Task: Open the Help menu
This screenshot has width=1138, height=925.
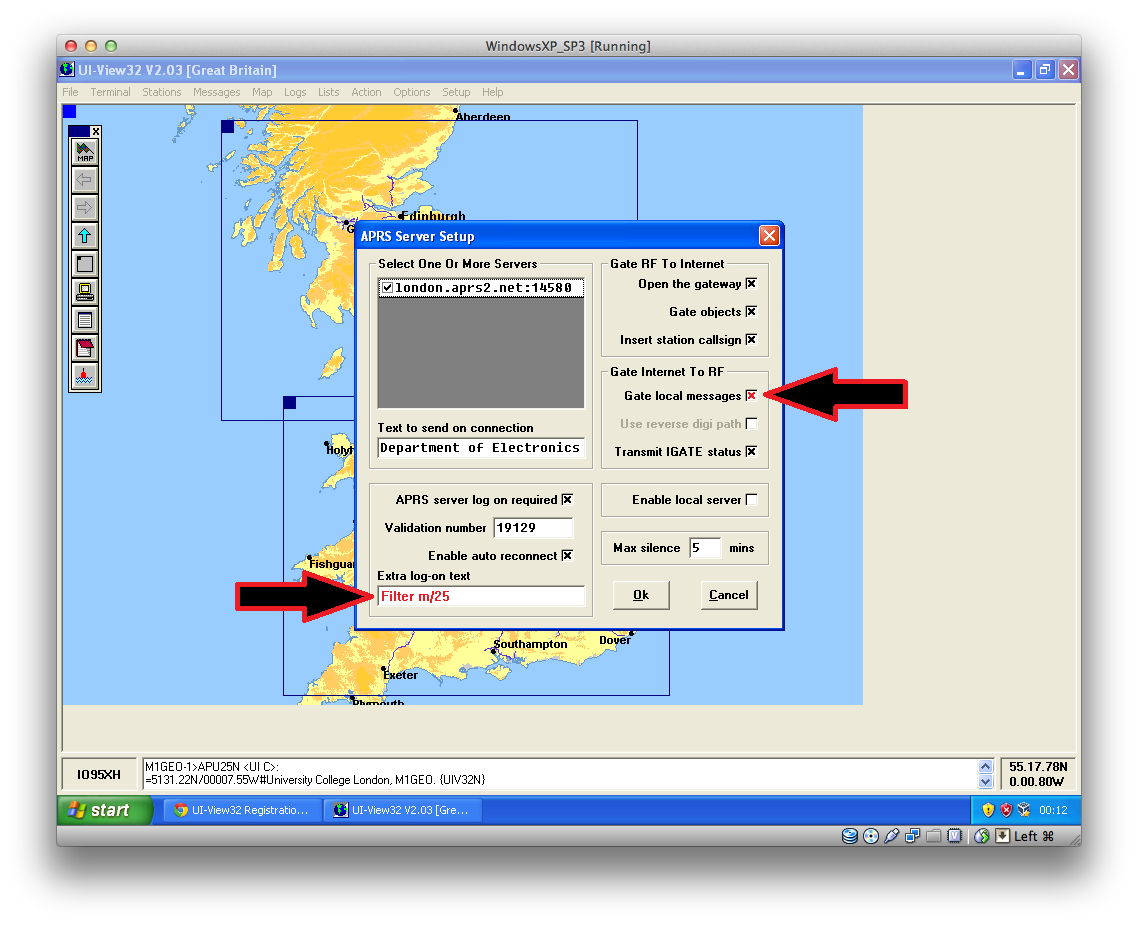Action: click(492, 92)
